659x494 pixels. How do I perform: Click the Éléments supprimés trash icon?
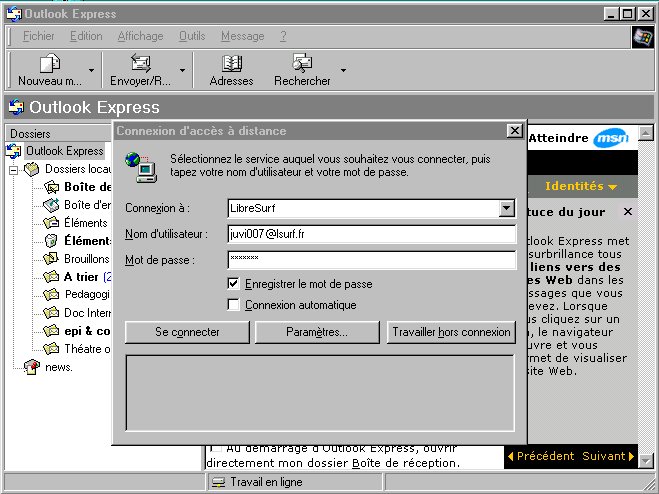point(51,240)
